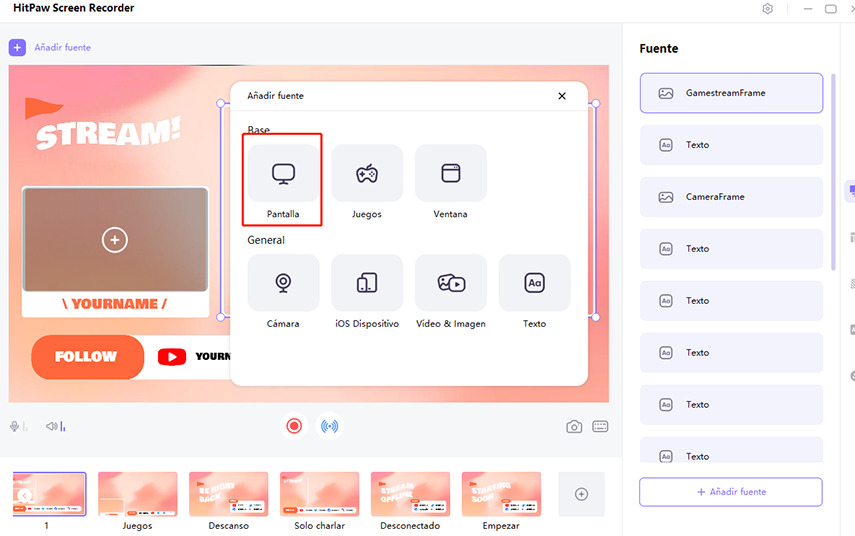Start live streaming with broadcast icon
The width and height of the screenshot is (855, 536).
pyautogui.click(x=329, y=426)
